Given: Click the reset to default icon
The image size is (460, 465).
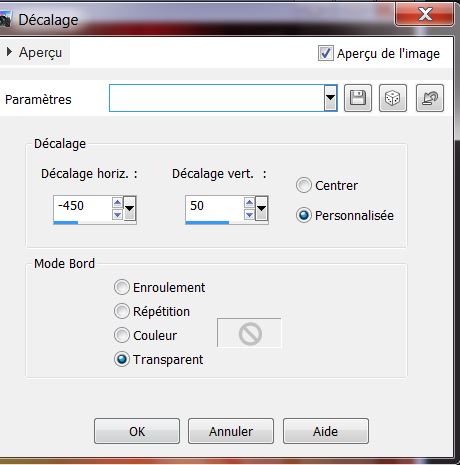Looking at the screenshot, I should tap(430, 98).
